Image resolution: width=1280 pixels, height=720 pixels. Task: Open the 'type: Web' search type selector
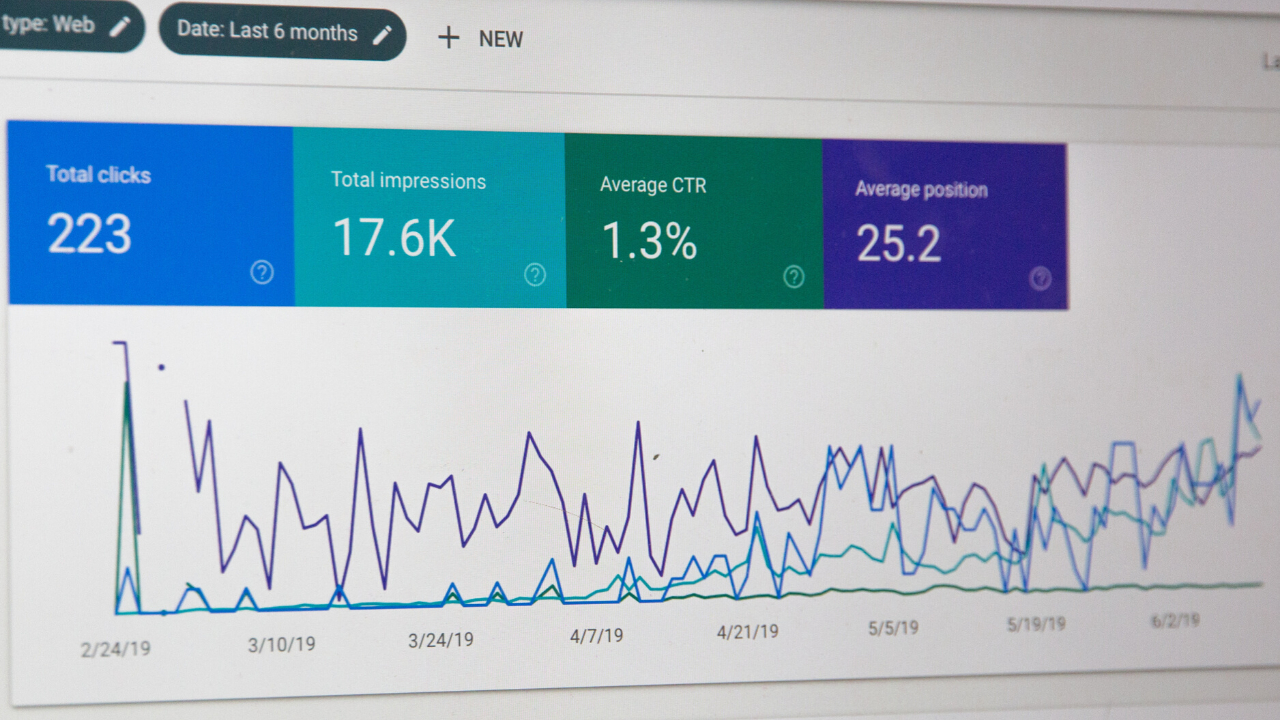click(55, 23)
